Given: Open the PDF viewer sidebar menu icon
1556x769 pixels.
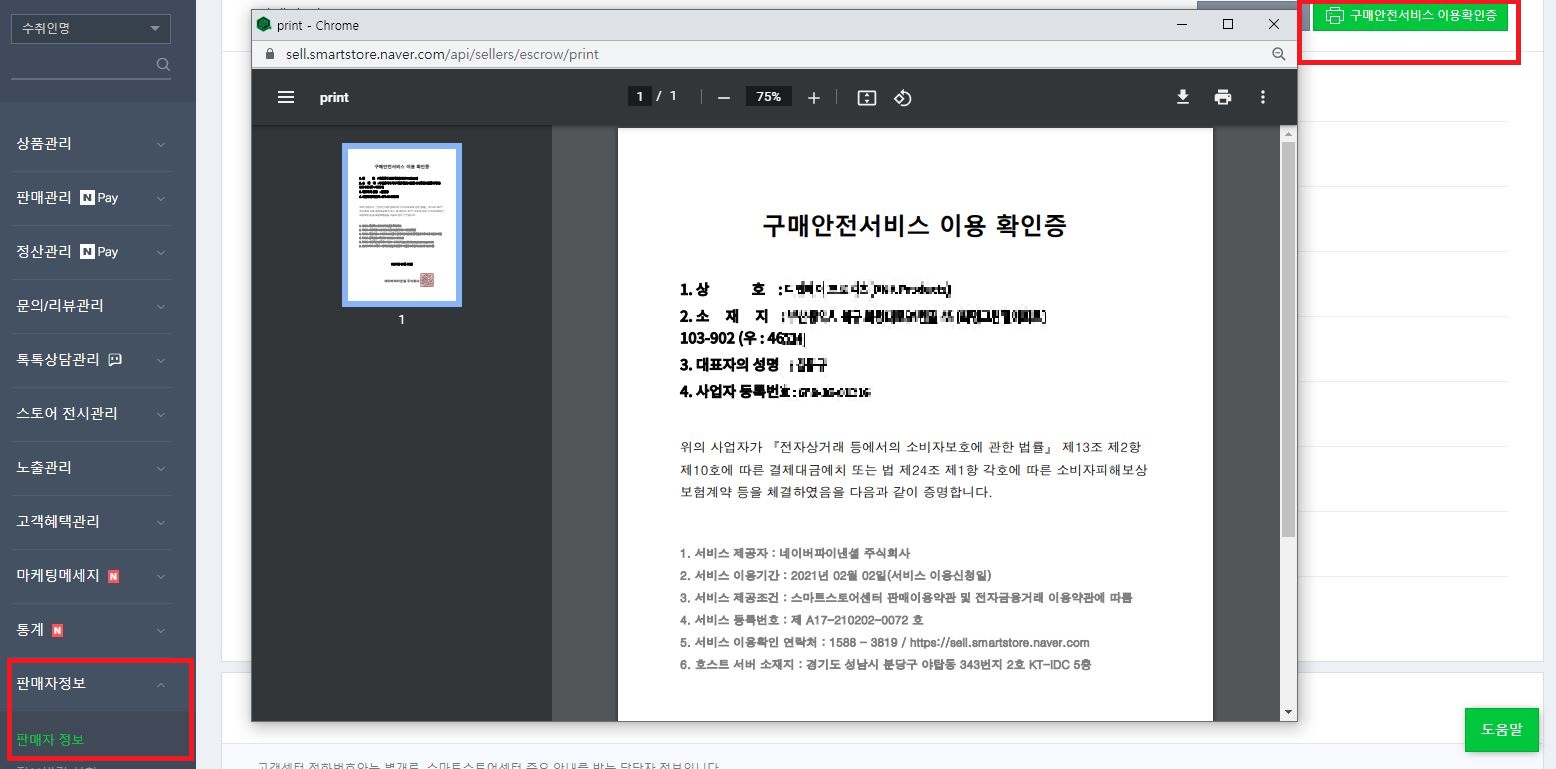Looking at the screenshot, I should coord(286,97).
